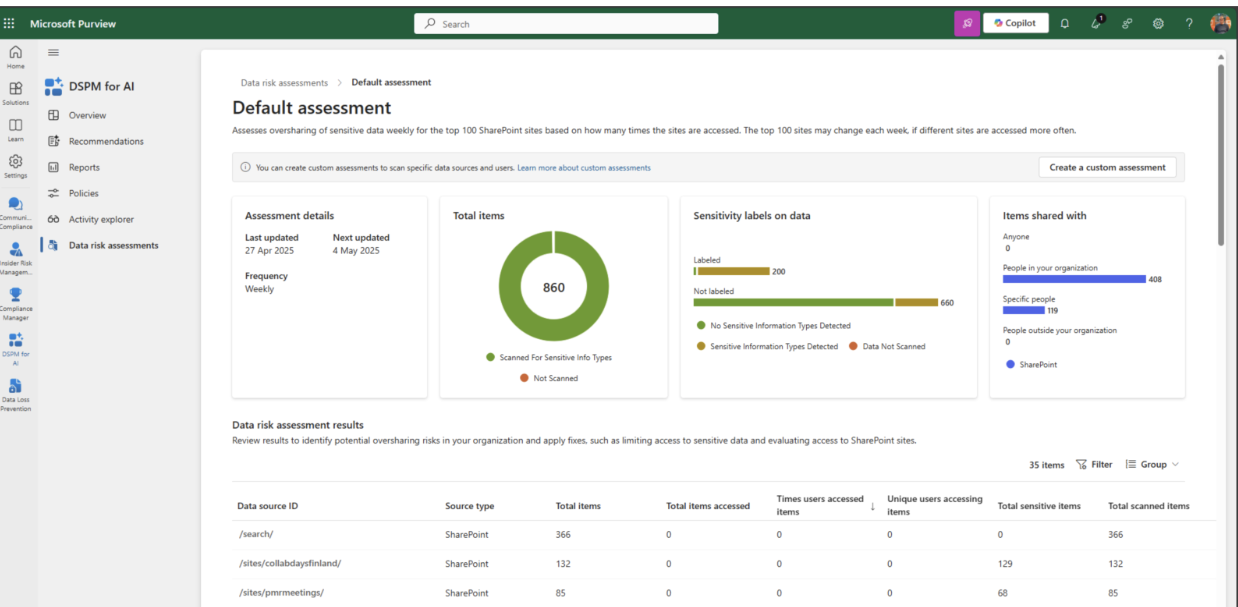Viewport: 1238px width, 607px height.
Task: Click the pink feedback icon in header
Action: [x=966, y=23]
